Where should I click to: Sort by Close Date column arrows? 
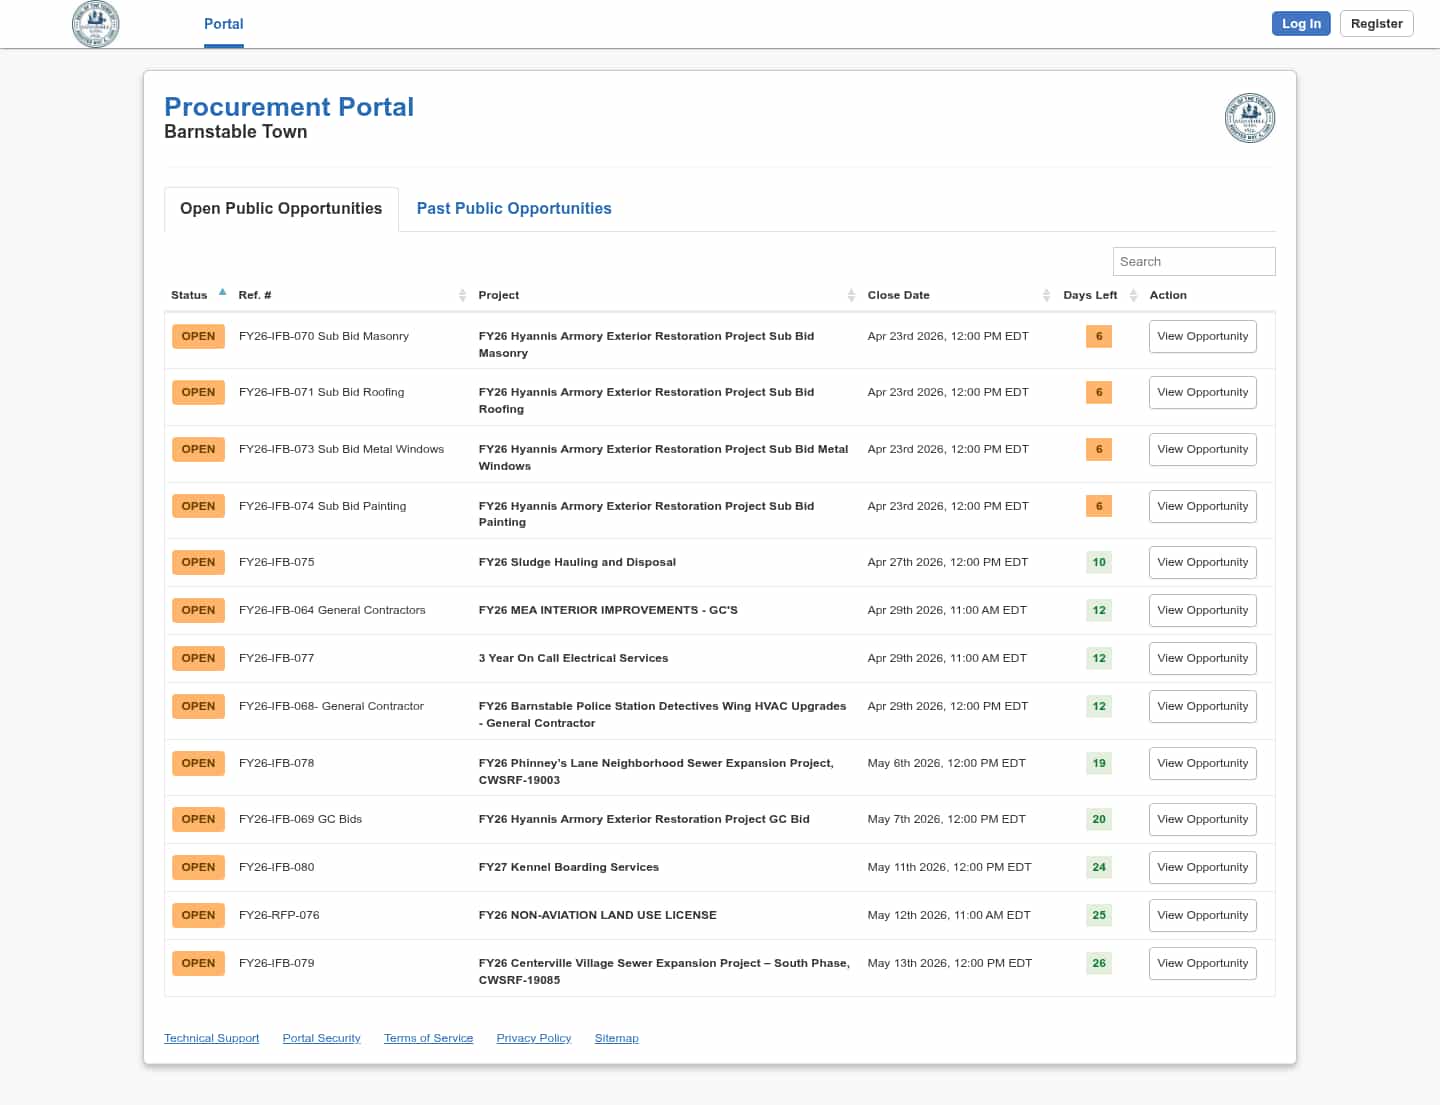tap(1046, 295)
